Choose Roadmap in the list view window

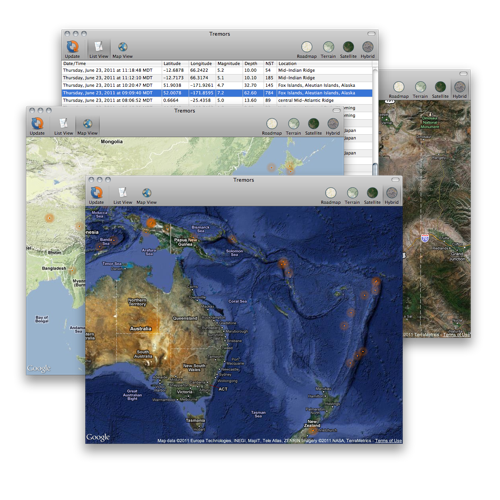(307, 50)
